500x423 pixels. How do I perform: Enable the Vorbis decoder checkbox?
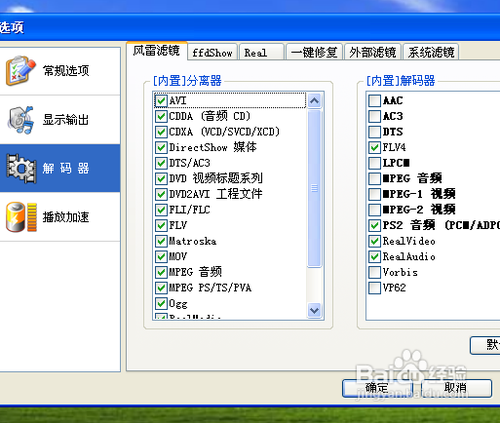(375, 272)
